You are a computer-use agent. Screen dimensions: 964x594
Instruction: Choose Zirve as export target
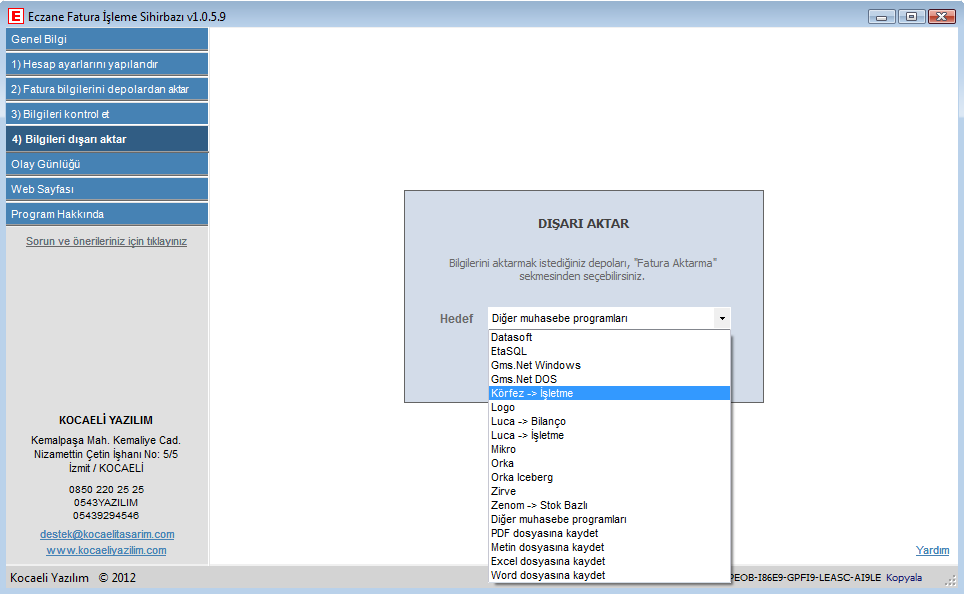click(609, 491)
